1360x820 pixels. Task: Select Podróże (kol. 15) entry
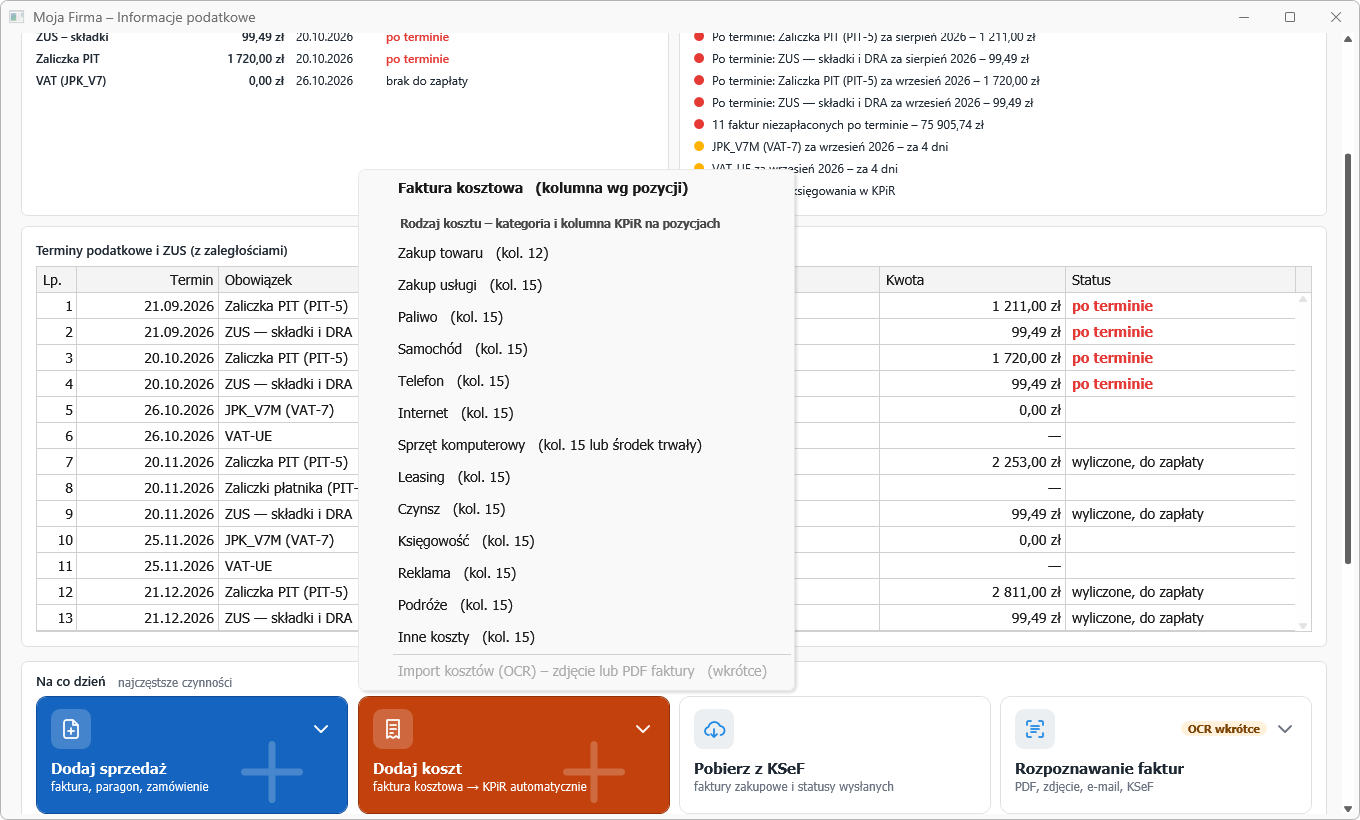tap(576, 605)
